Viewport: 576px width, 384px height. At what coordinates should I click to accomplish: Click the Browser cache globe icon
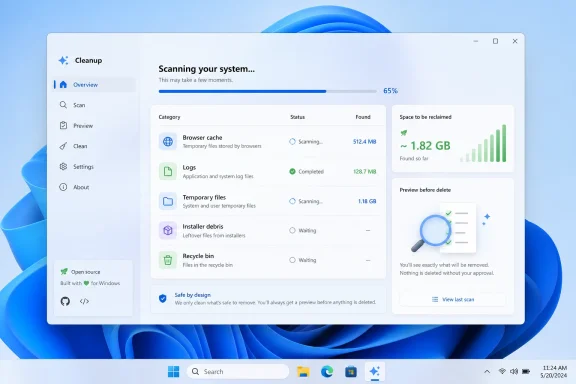pos(168,141)
